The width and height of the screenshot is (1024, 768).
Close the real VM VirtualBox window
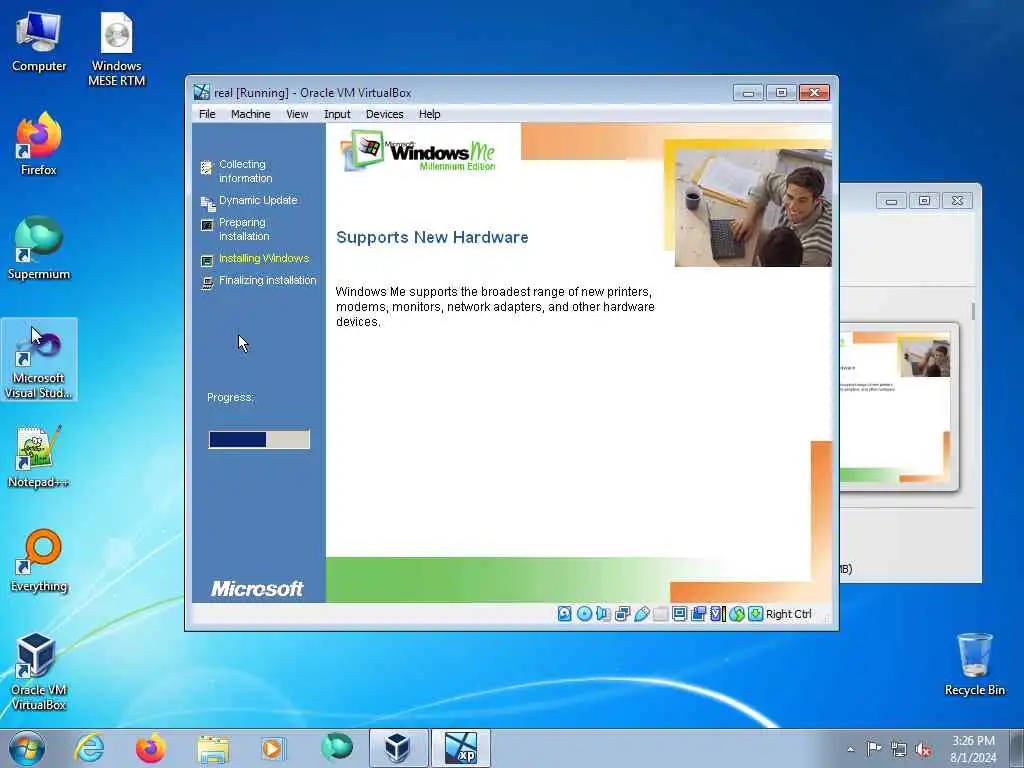(814, 93)
